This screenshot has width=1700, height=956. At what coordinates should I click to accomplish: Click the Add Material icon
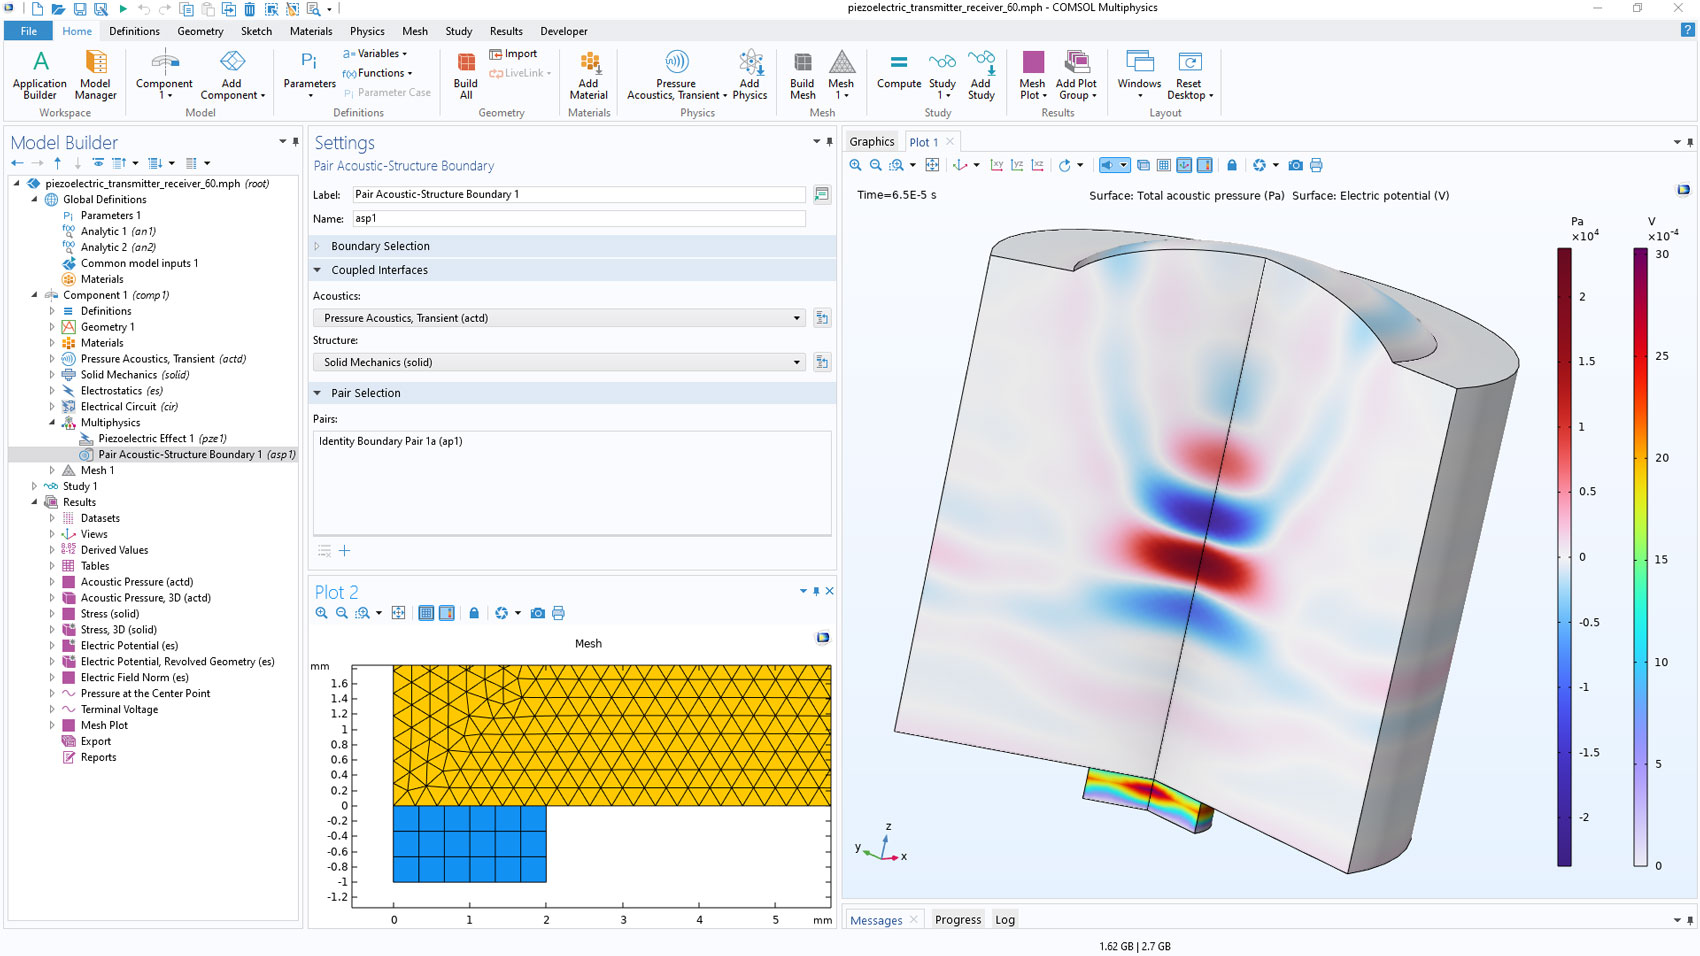click(x=589, y=75)
